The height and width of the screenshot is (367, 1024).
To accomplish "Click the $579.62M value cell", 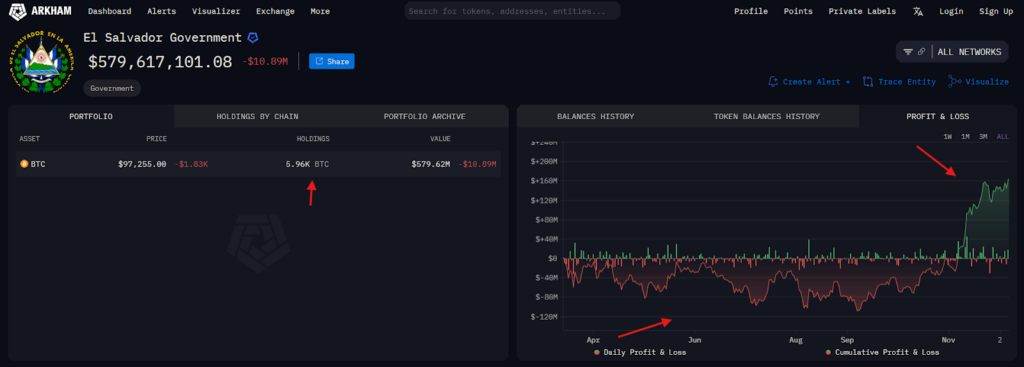I will pos(430,164).
